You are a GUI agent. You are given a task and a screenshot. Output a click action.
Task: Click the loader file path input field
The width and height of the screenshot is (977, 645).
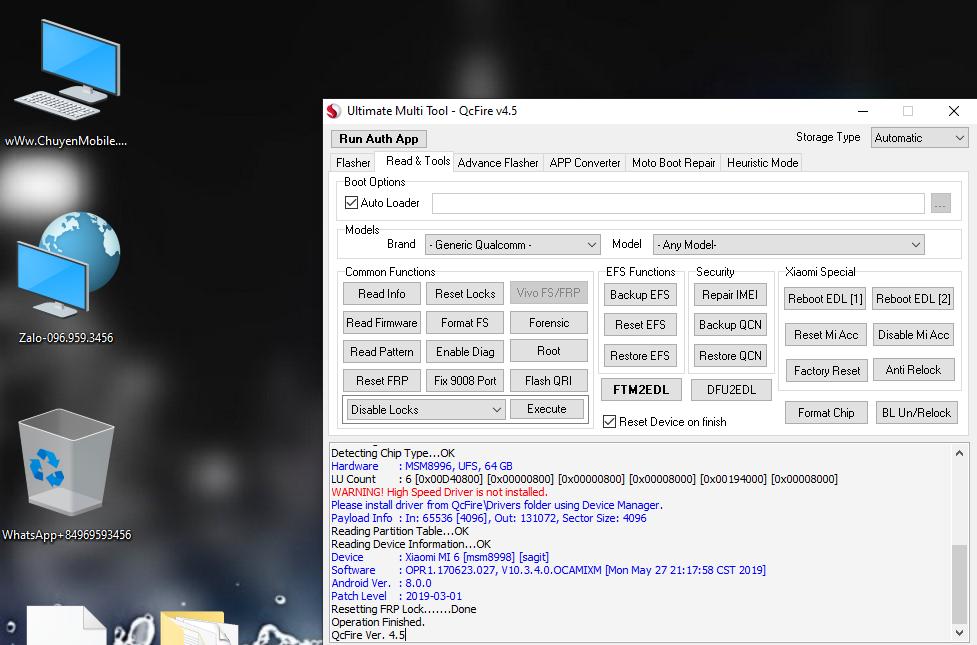tap(678, 203)
